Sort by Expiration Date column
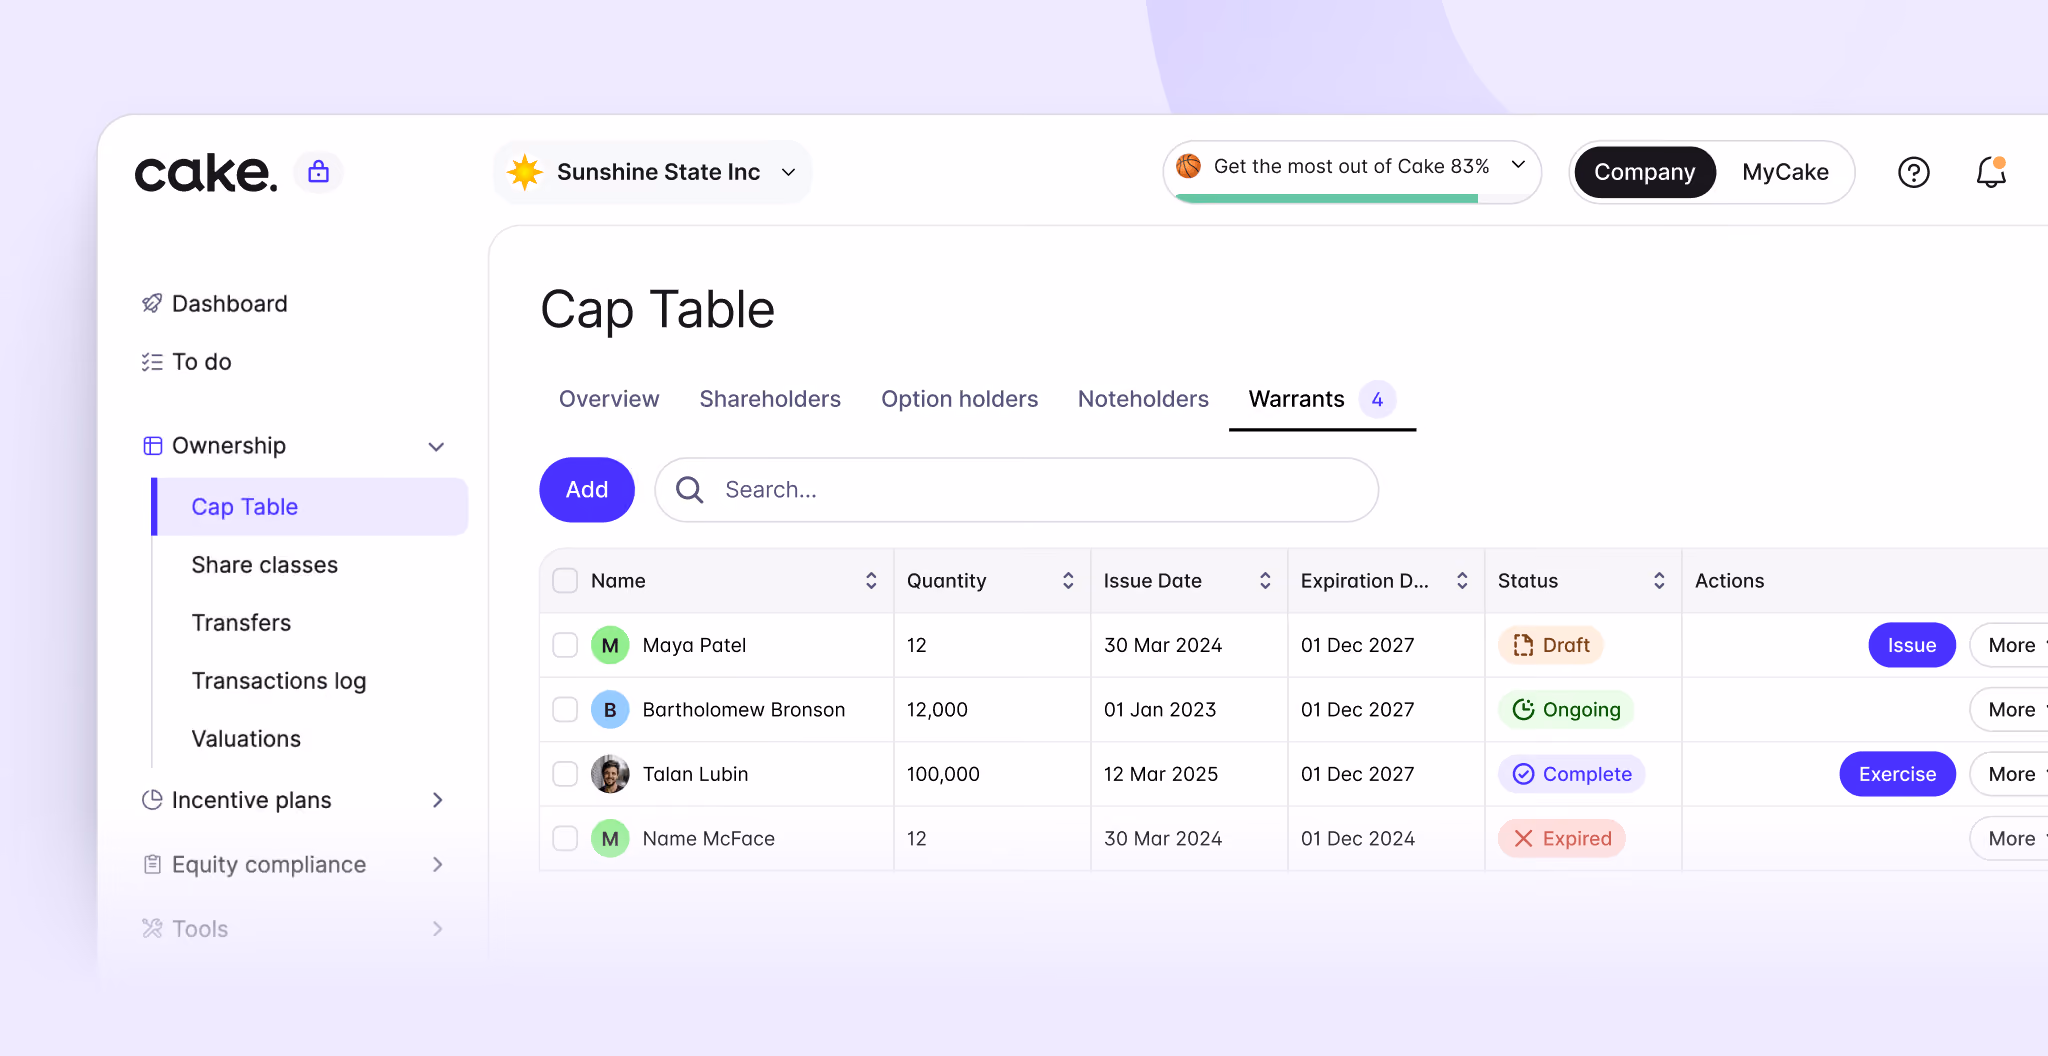The width and height of the screenshot is (2048, 1056). click(x=1462, y=581)
